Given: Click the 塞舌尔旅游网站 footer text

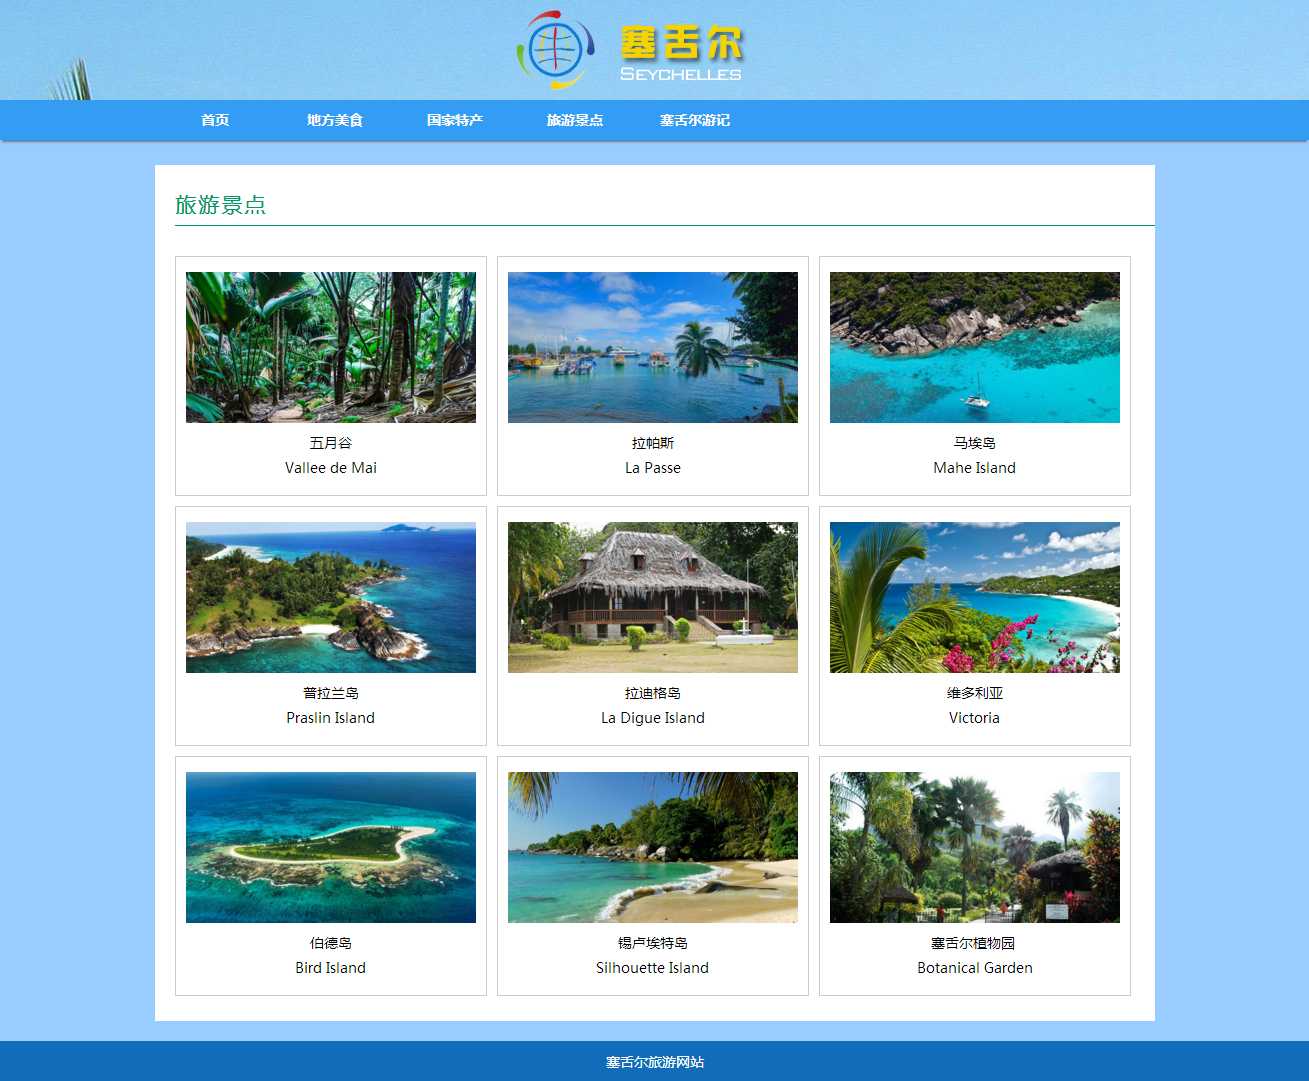Looking at the screenshot, I should coord(655,1062).
